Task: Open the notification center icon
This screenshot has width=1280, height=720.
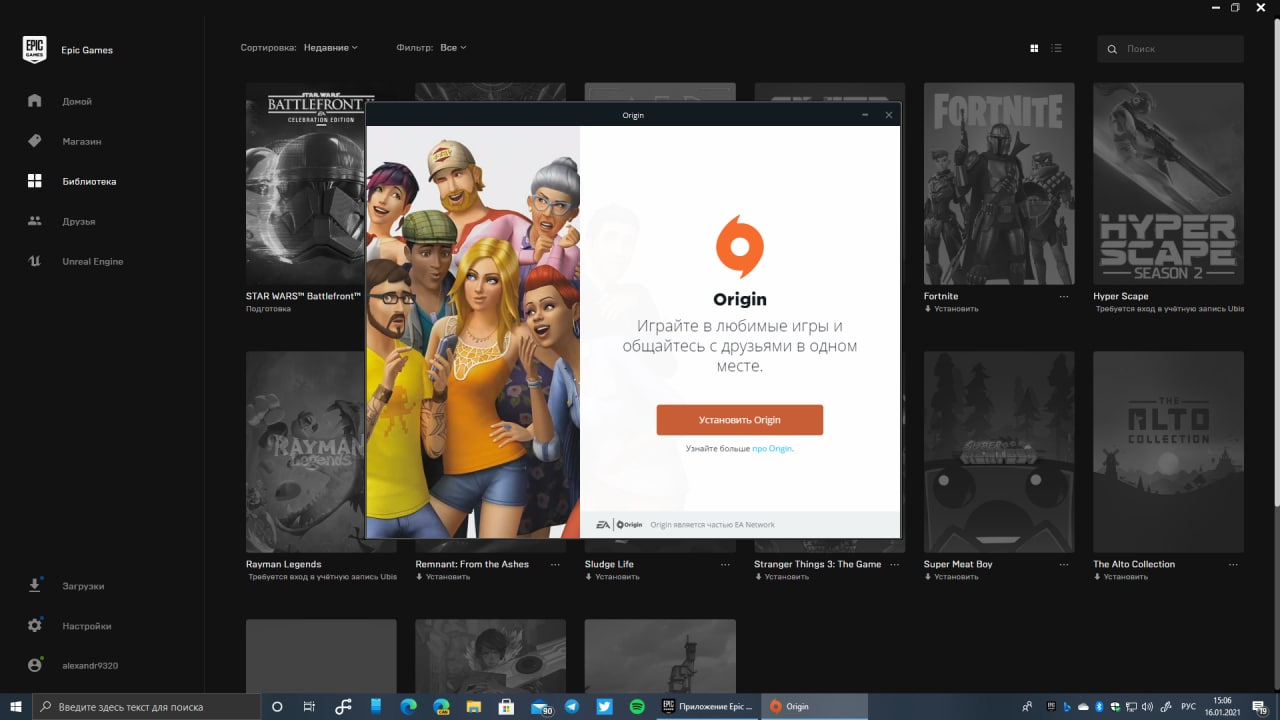Action: point(1259,706)
